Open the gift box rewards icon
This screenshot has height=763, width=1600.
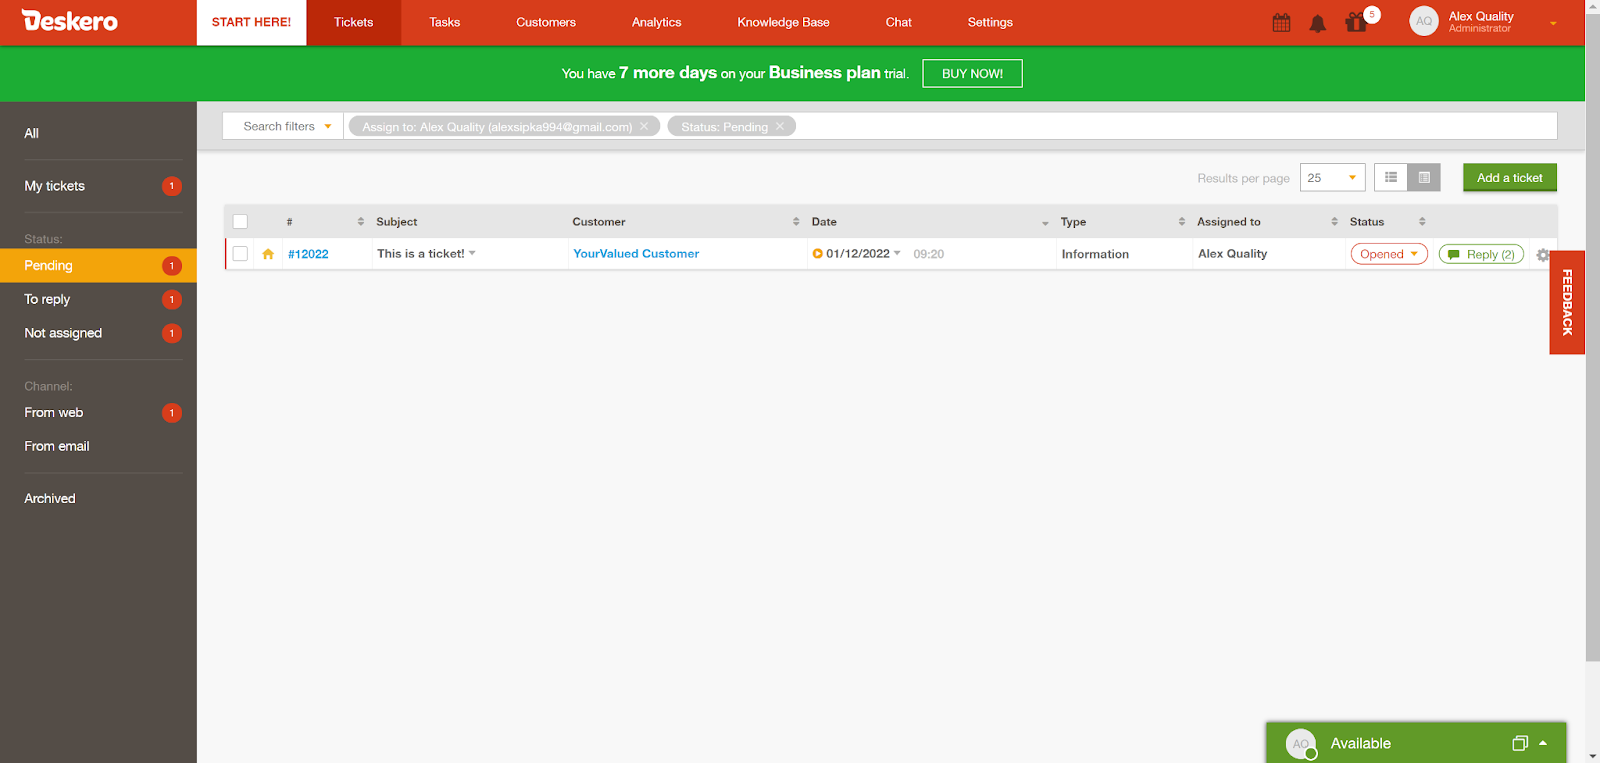[1356, 23]
